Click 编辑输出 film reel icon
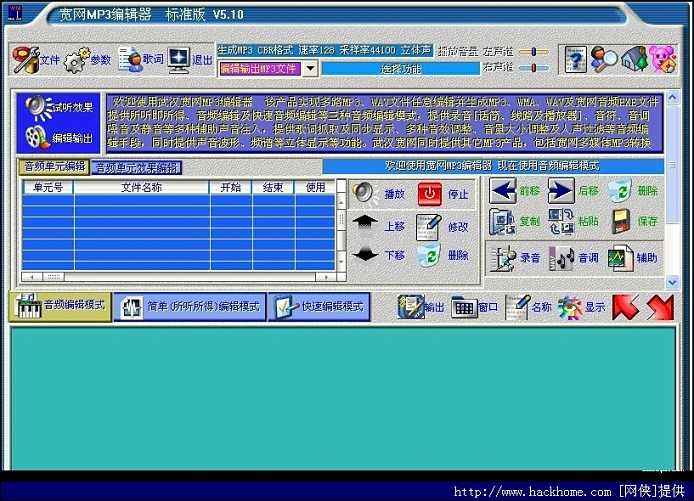The width and height of the screenshot is (694, 501). pyautogui.click(x=36, y=137)
